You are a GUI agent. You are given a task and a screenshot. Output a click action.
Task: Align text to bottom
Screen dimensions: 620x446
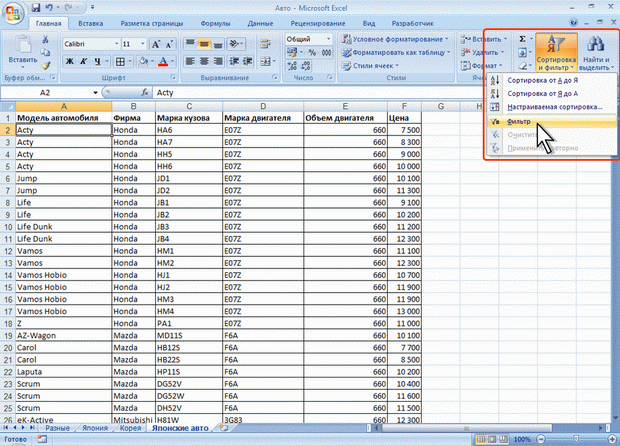[x=218, y=43]
